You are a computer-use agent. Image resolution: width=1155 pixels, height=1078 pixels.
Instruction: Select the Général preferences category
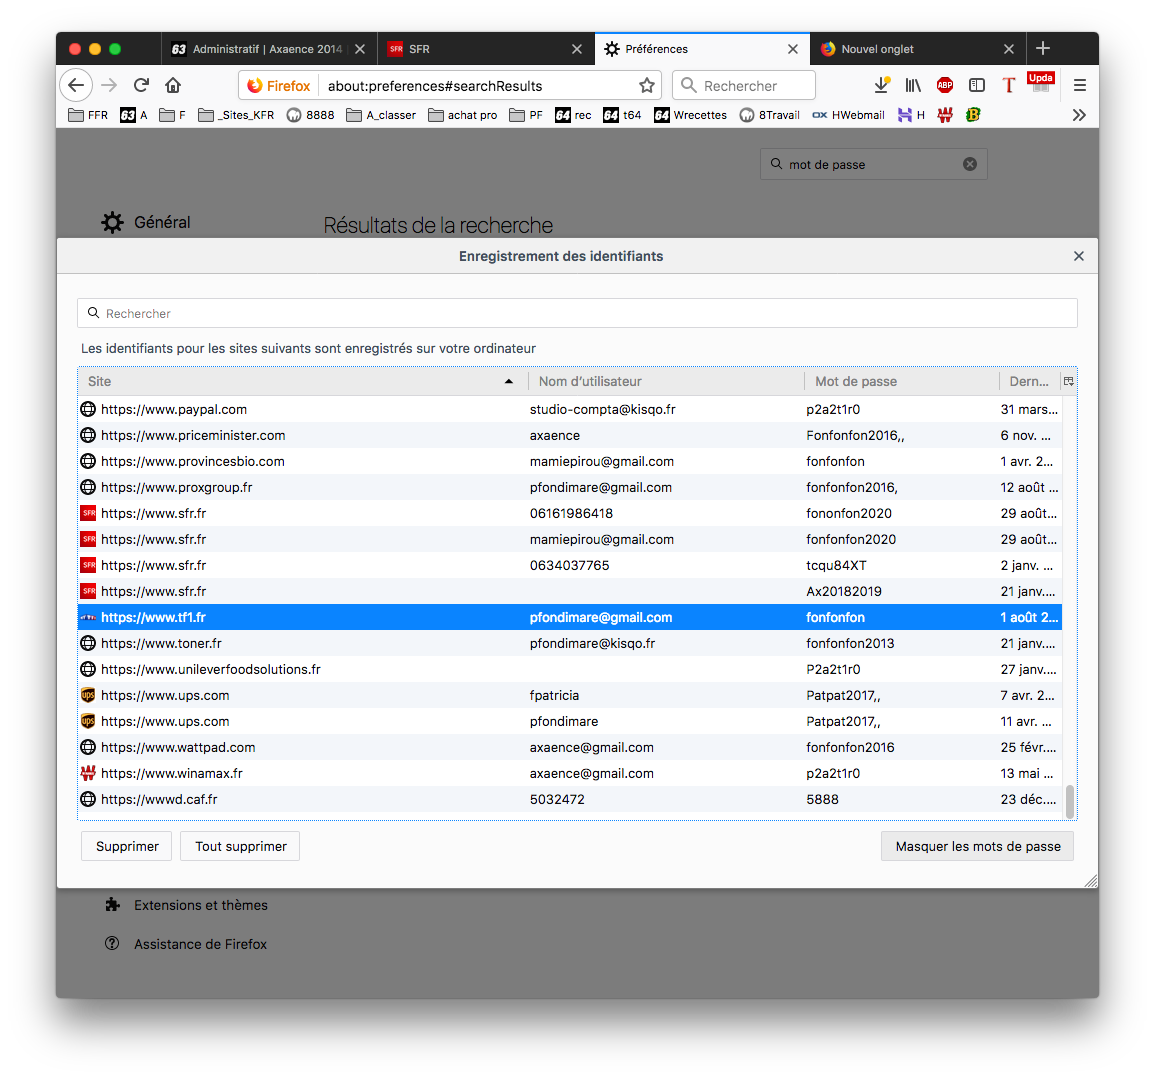pos(147,222)
